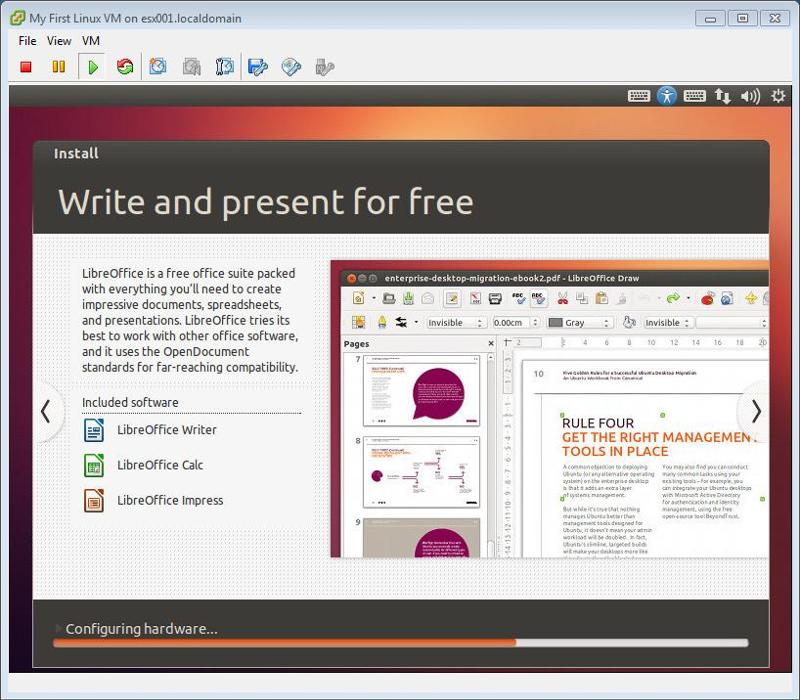Click Export as PDF icon in Draw toolbar
Viewport: 800px width, 700px height.
[476, 298]
